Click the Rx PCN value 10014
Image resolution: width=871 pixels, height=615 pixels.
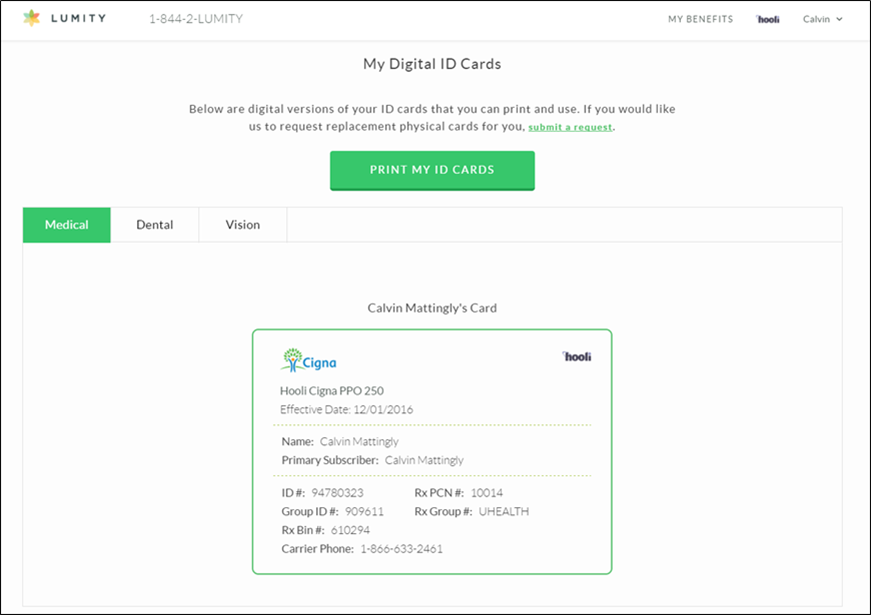click(487, 493)
